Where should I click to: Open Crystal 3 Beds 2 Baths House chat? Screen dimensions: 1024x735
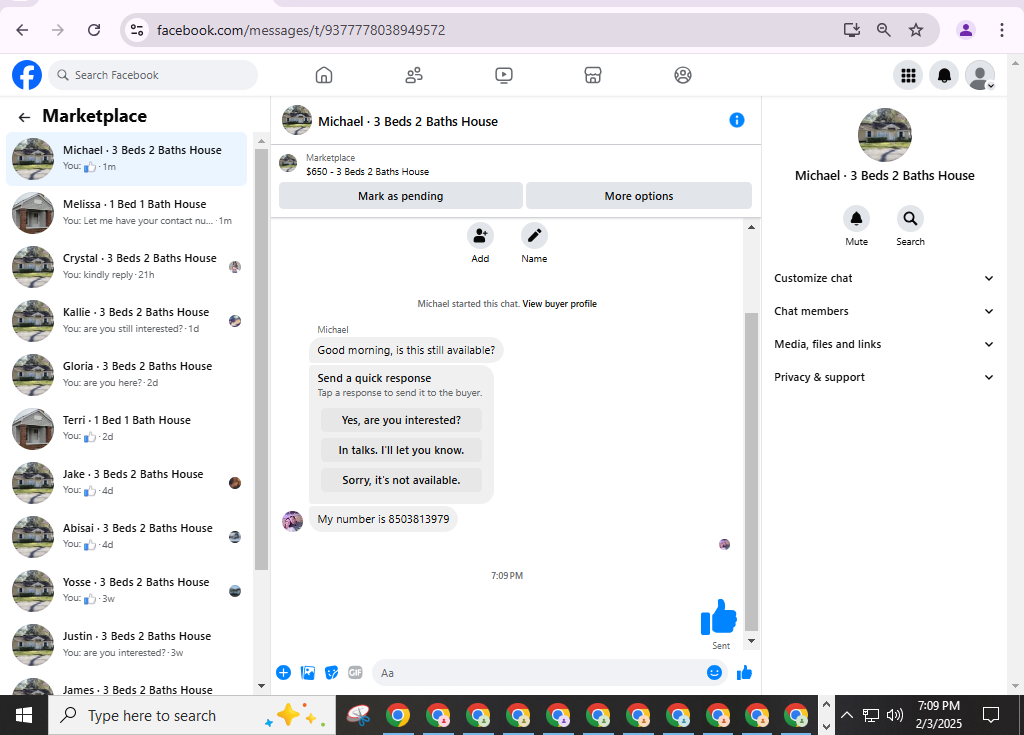tap(127, 267)
